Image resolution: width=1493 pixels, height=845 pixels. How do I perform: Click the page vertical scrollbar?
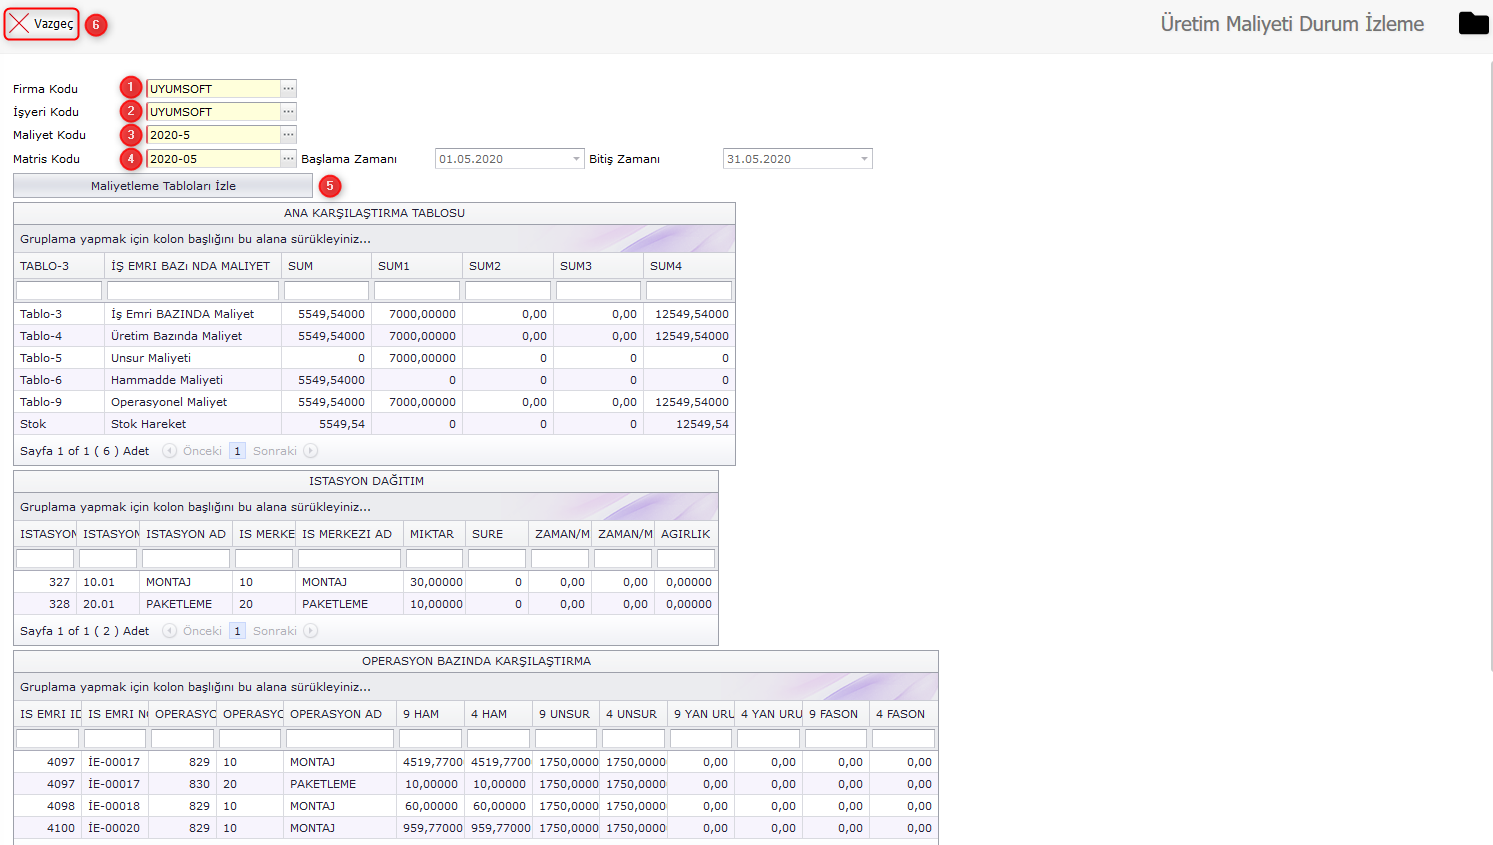click(1490, 365)
